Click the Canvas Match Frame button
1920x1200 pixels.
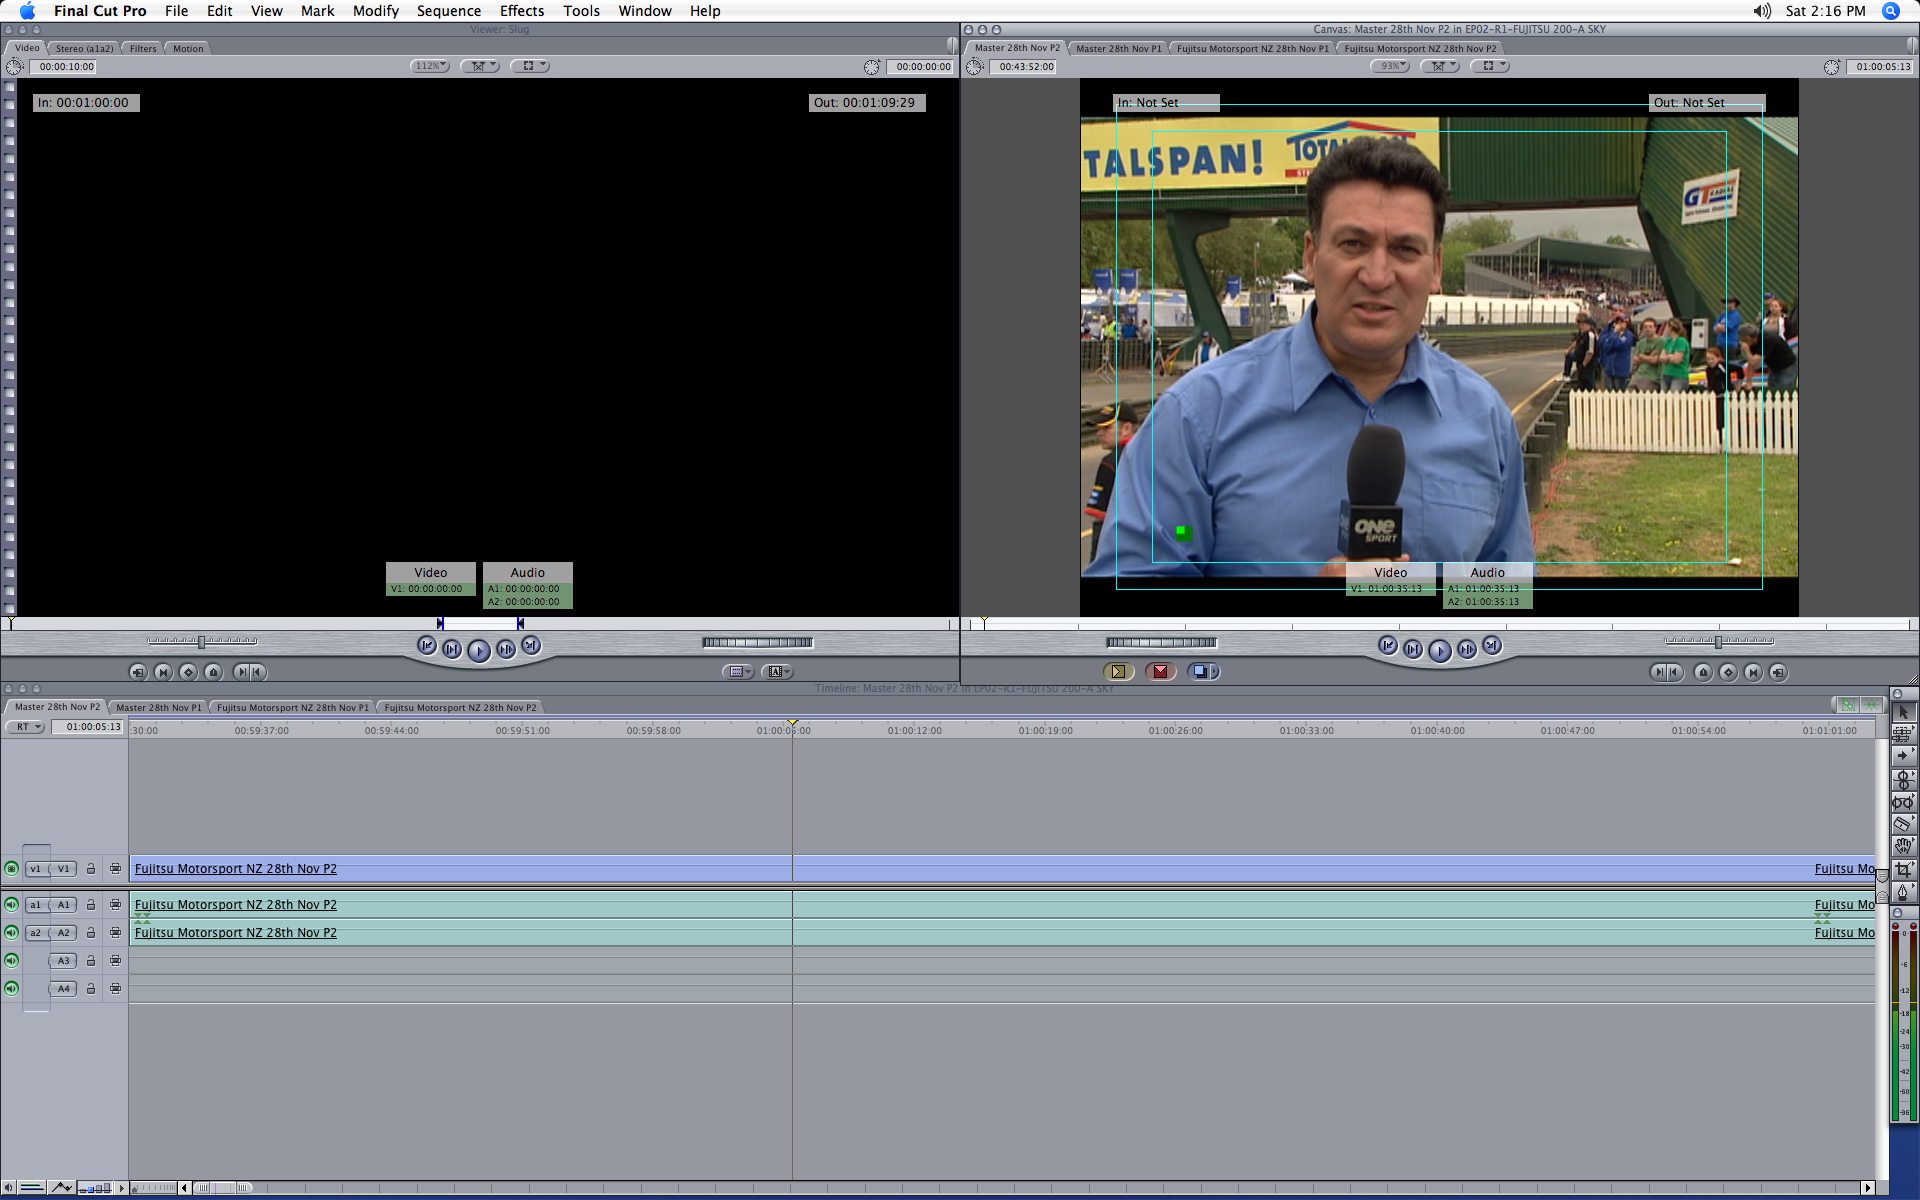pyautogui.click(x=1778, y=672)
